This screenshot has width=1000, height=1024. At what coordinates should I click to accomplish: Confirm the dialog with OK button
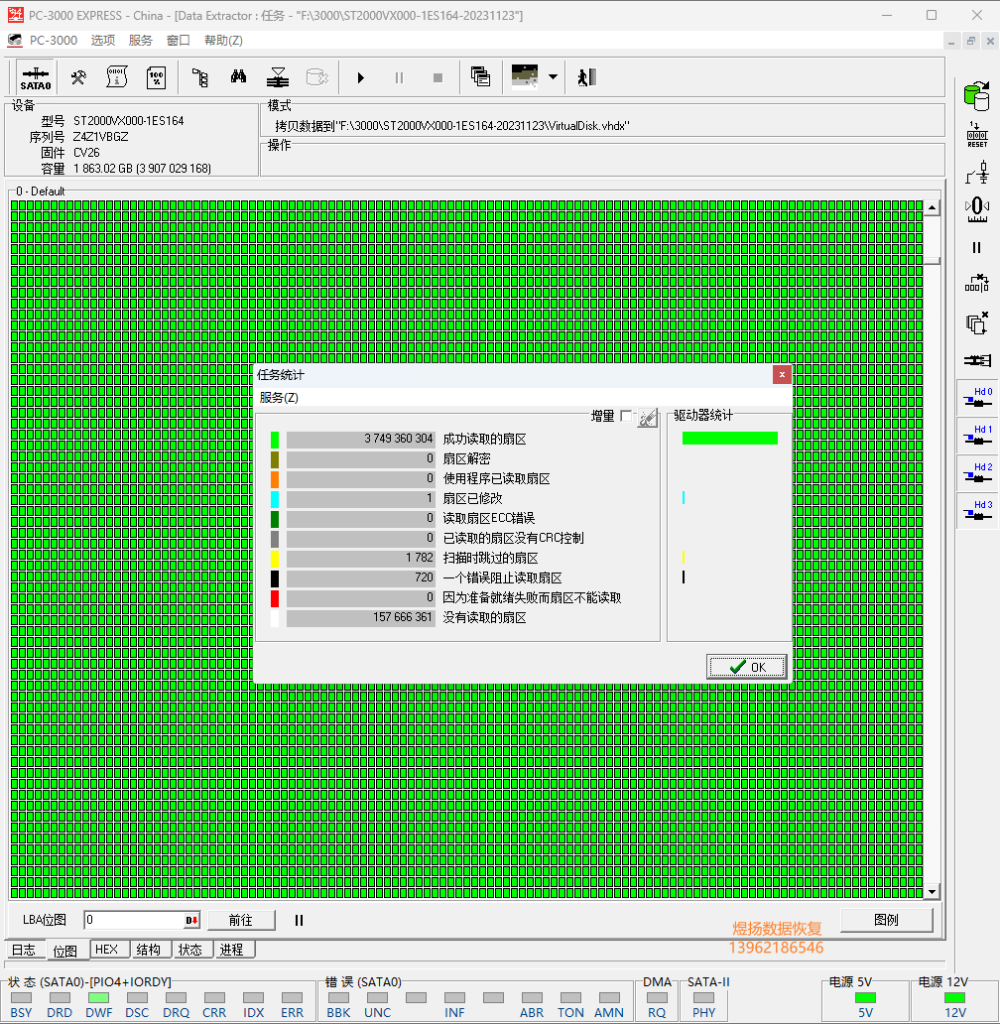click(x=747, y=667)
